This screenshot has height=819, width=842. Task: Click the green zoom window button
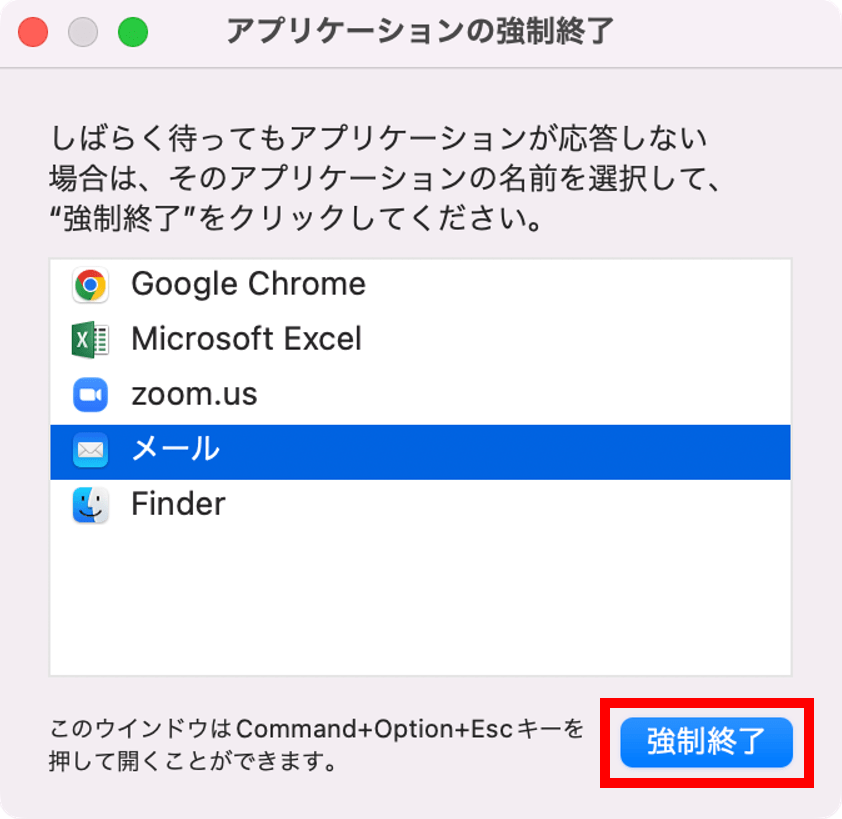click(x=133, y=33)
